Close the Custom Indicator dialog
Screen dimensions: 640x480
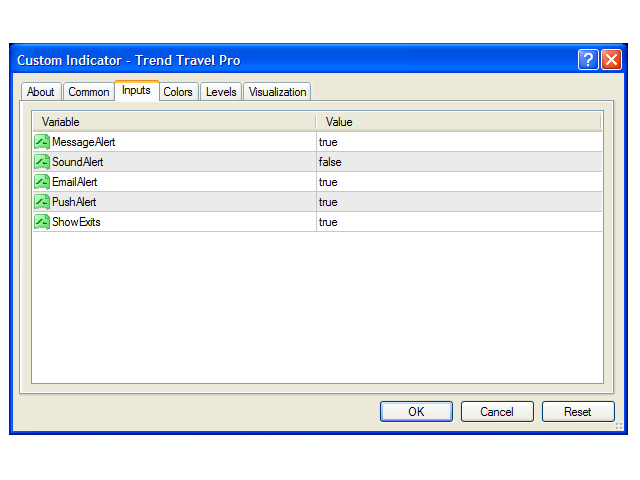coord(611,60)
